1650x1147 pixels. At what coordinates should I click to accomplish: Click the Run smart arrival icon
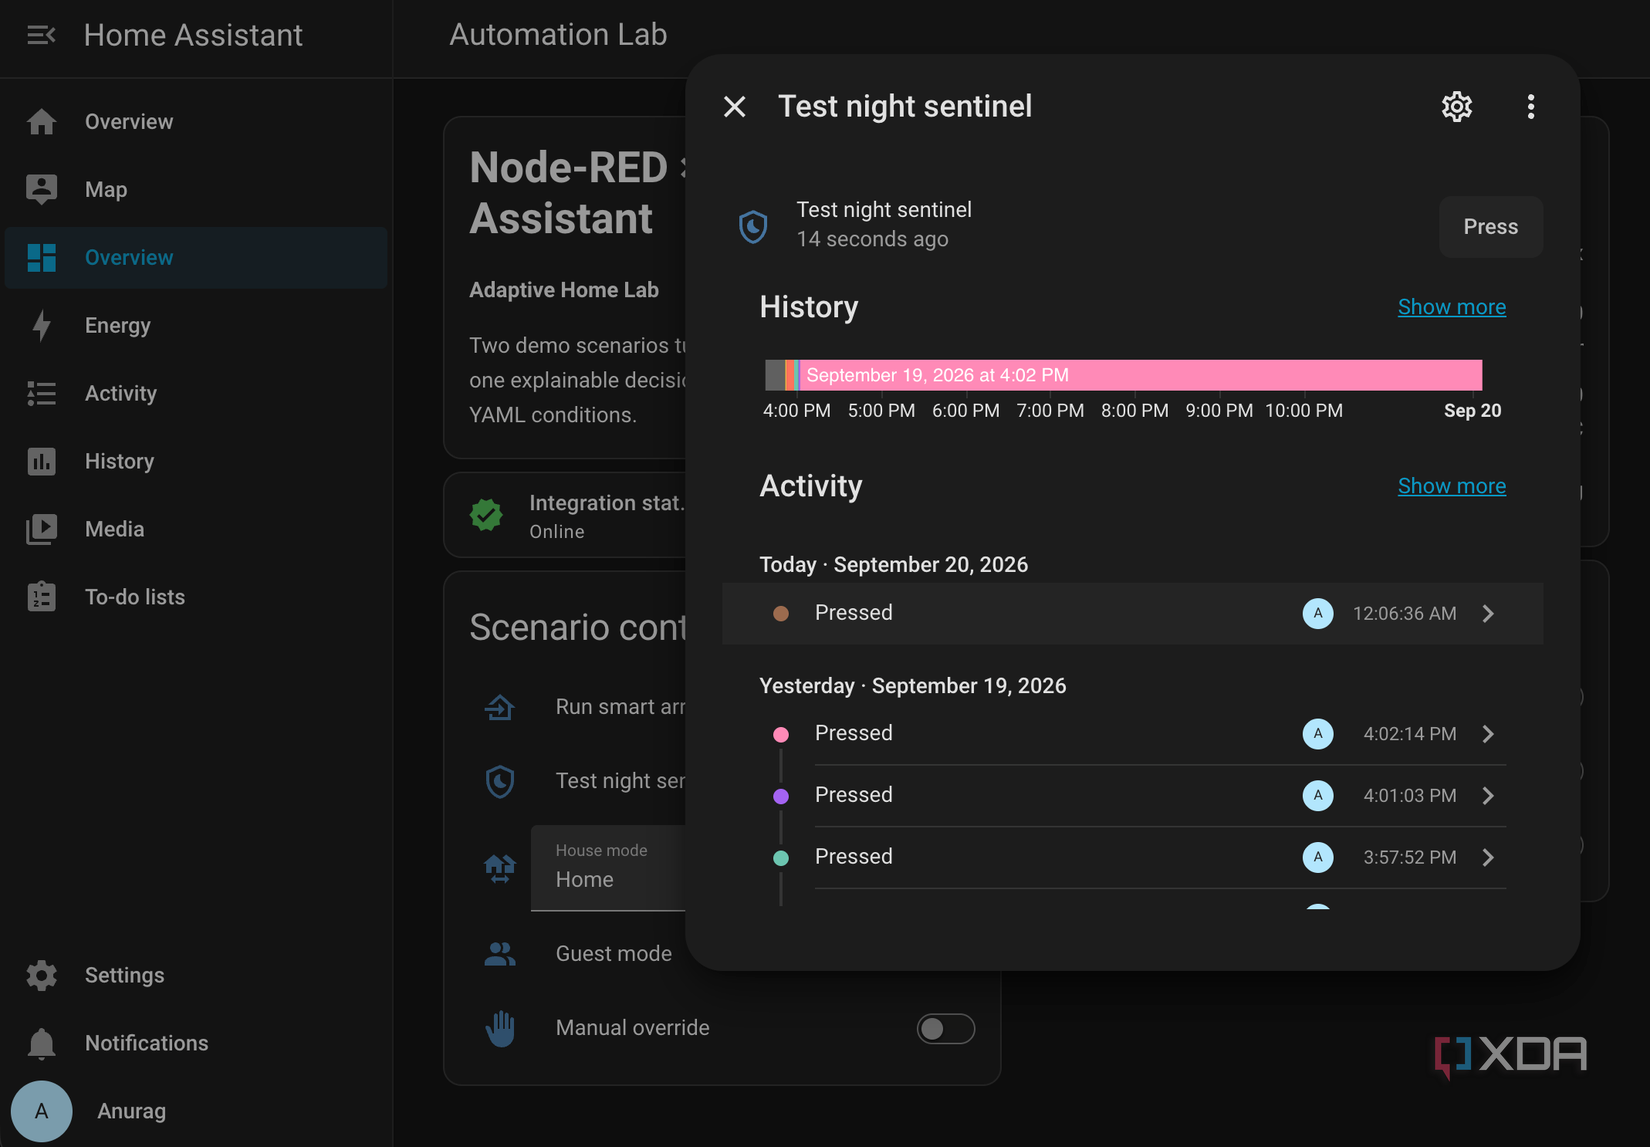500,708
